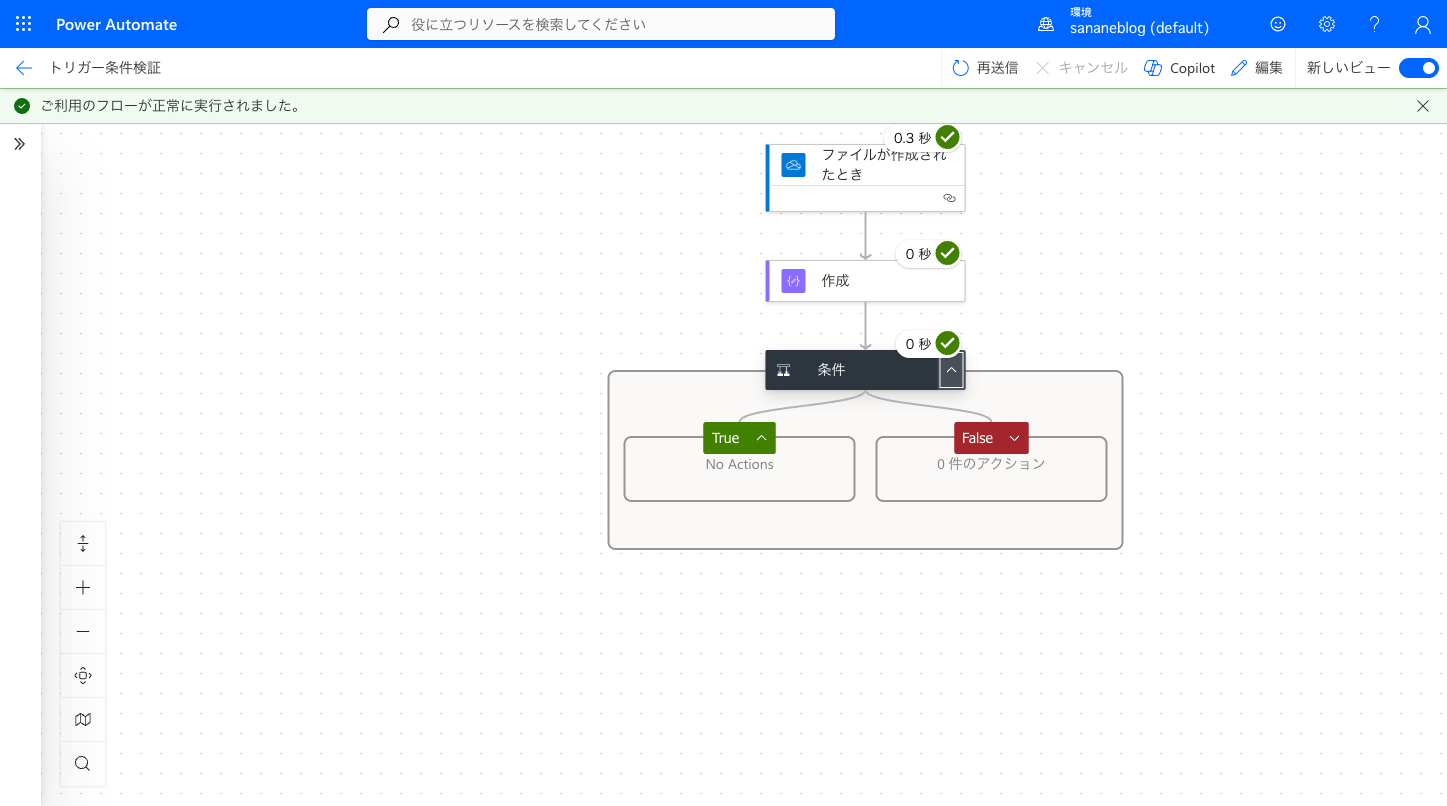Open the 作成 compose action card

(866, 281)
